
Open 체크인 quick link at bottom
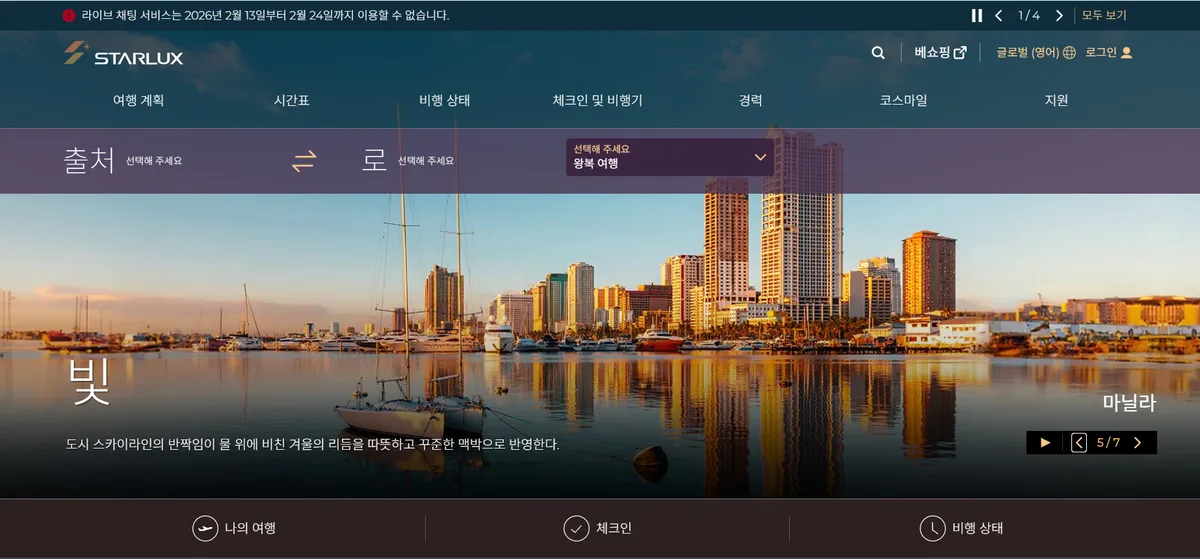pos(598,528)
